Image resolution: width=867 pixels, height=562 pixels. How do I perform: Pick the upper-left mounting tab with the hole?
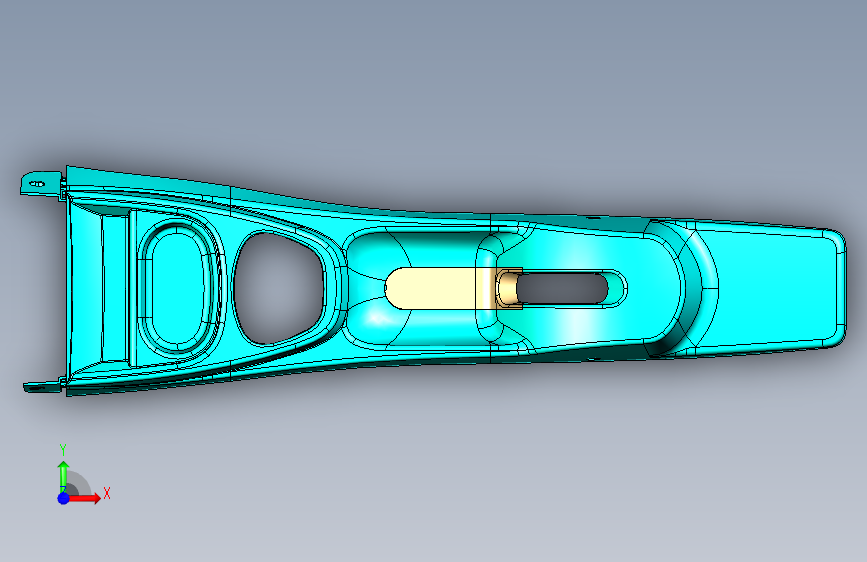[x=41, y=183]
